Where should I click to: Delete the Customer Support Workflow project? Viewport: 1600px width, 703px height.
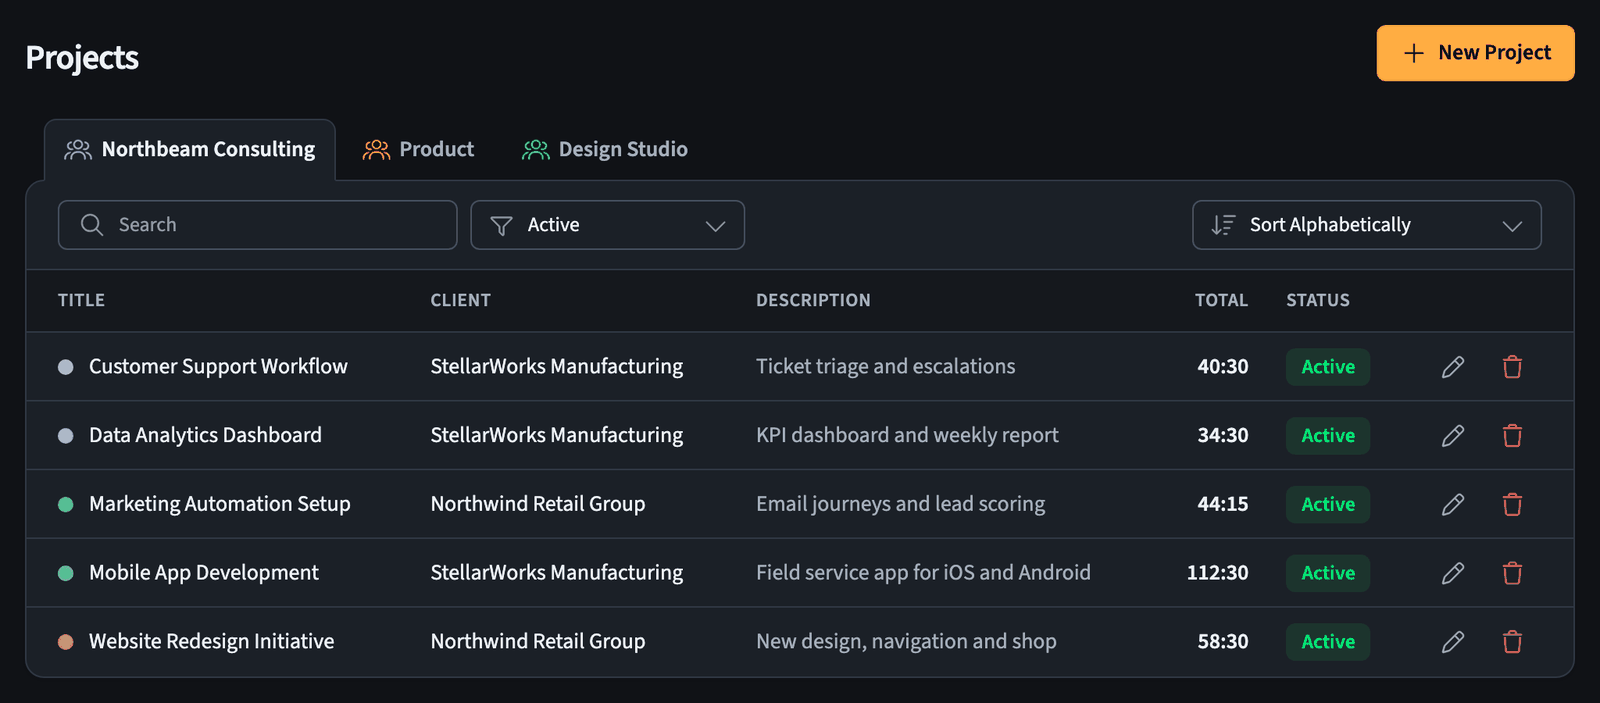tap(1512, 367)
